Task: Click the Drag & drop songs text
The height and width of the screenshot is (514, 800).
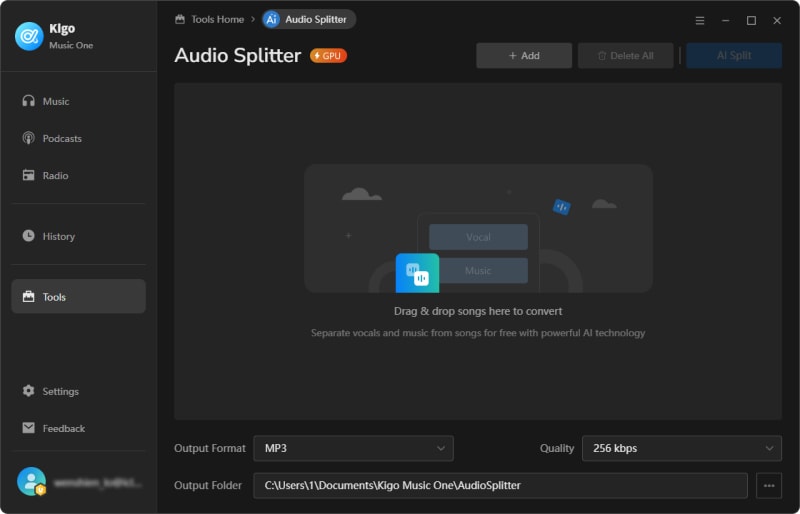Action: click(478, 311)
